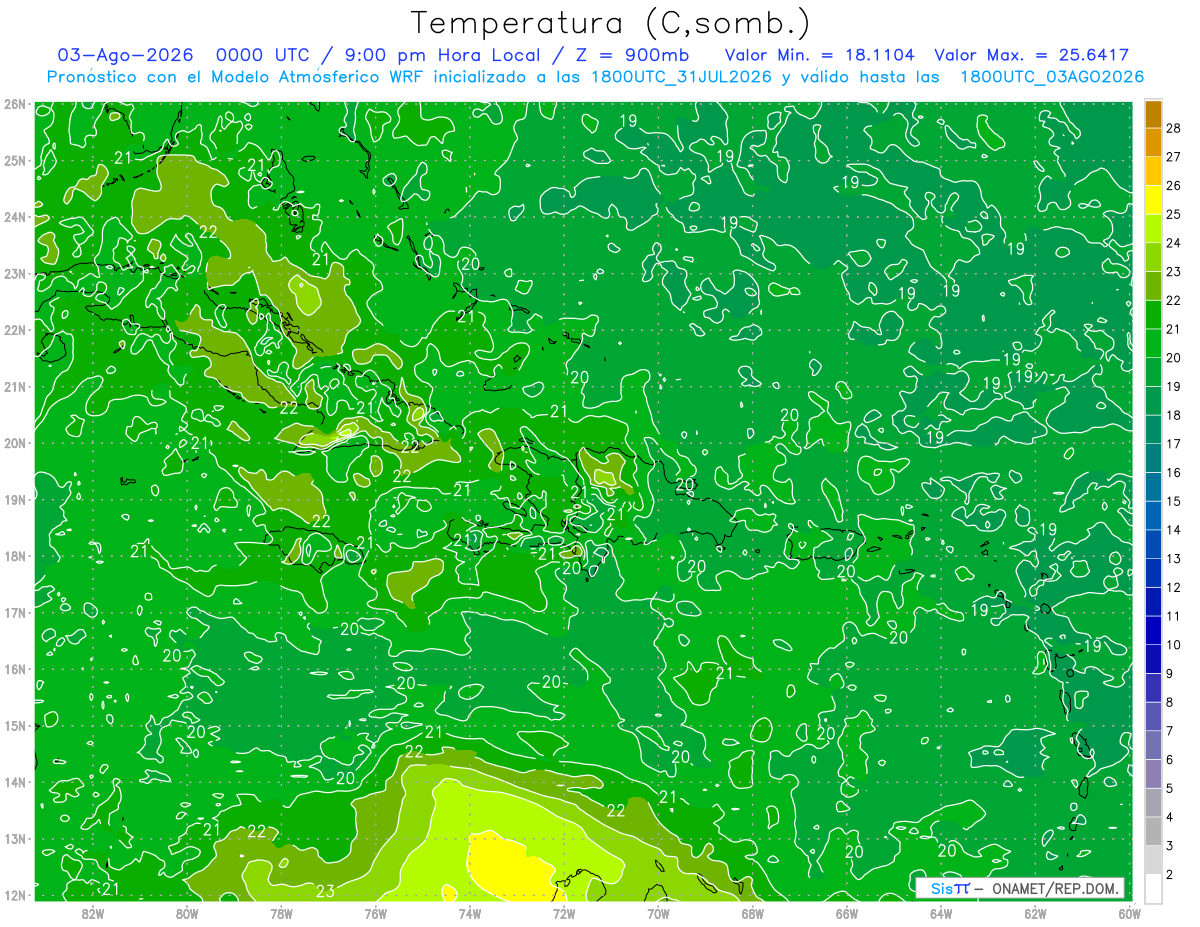This screenshot has height=927, width=1200.
Task: Click the '14N' latitude axis label
Action: tap(15, 782)
